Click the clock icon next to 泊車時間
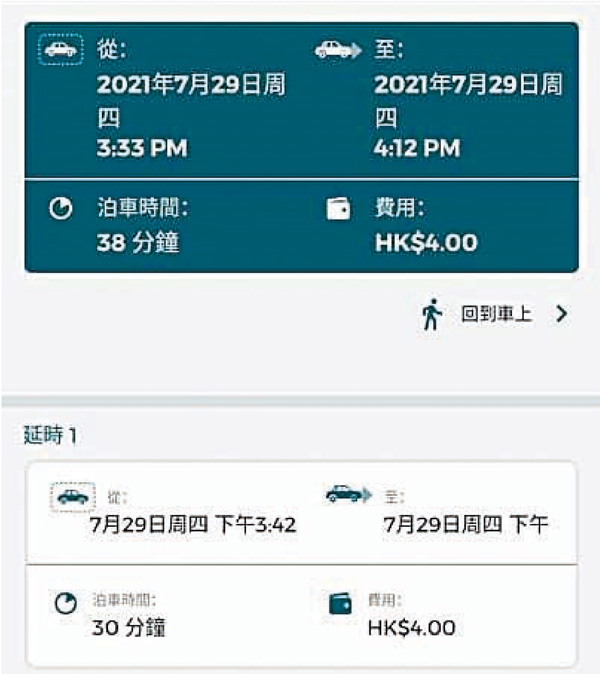 pos(61,208)
